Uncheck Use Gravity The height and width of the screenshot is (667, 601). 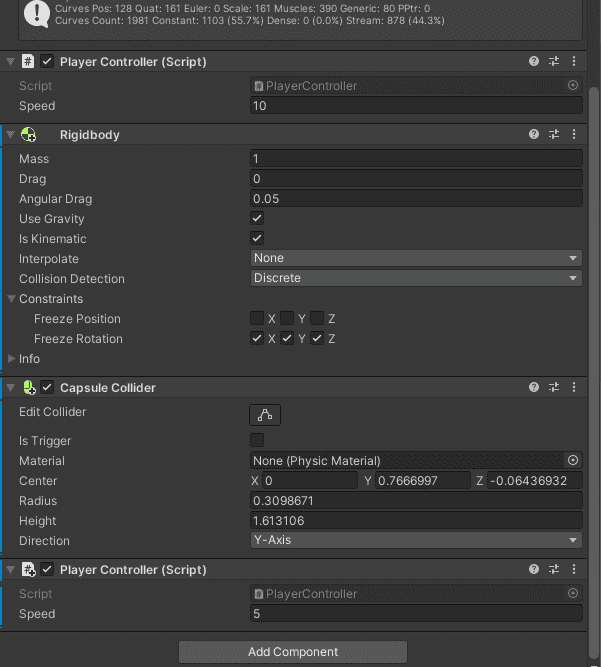point(257,218)
